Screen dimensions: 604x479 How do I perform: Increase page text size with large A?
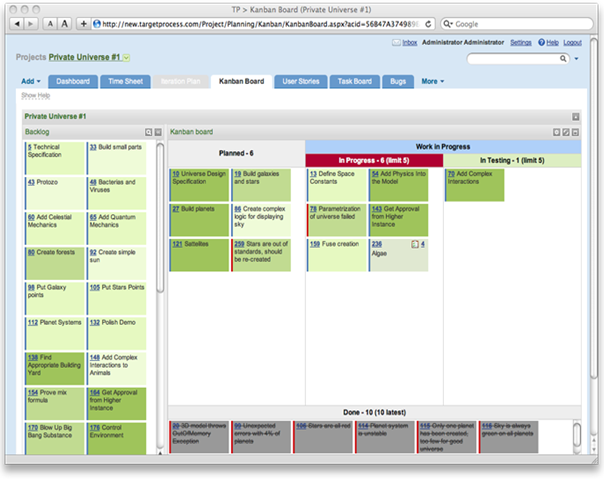[x=65, y=24]
